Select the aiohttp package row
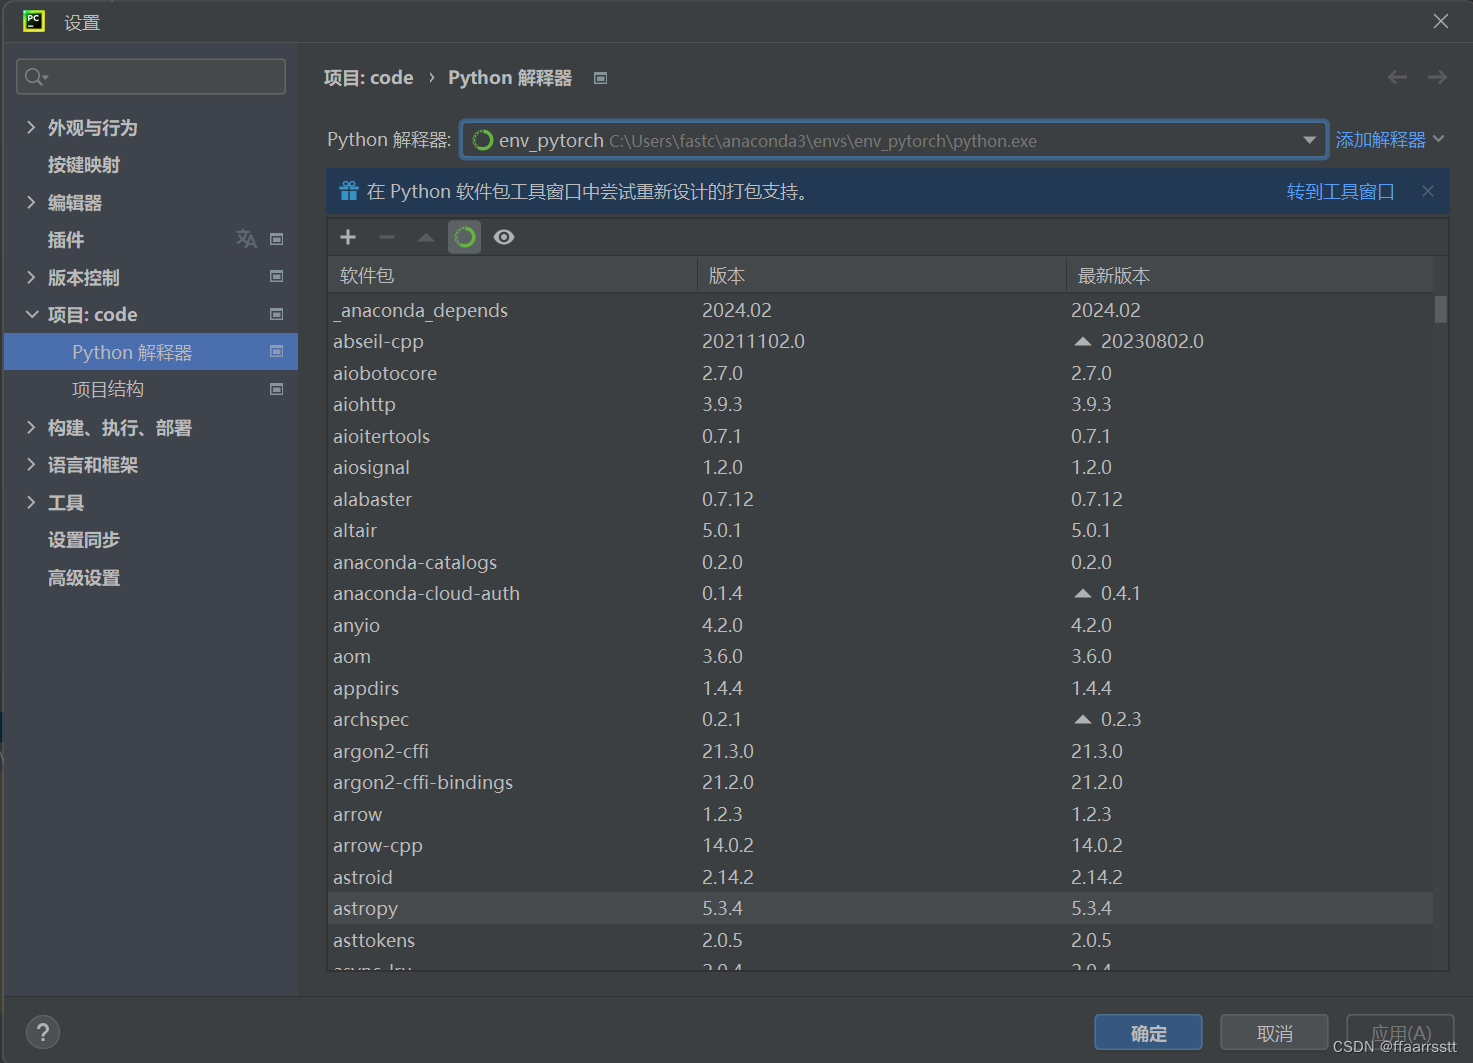 pyautogui.click(x=880, y=405)
